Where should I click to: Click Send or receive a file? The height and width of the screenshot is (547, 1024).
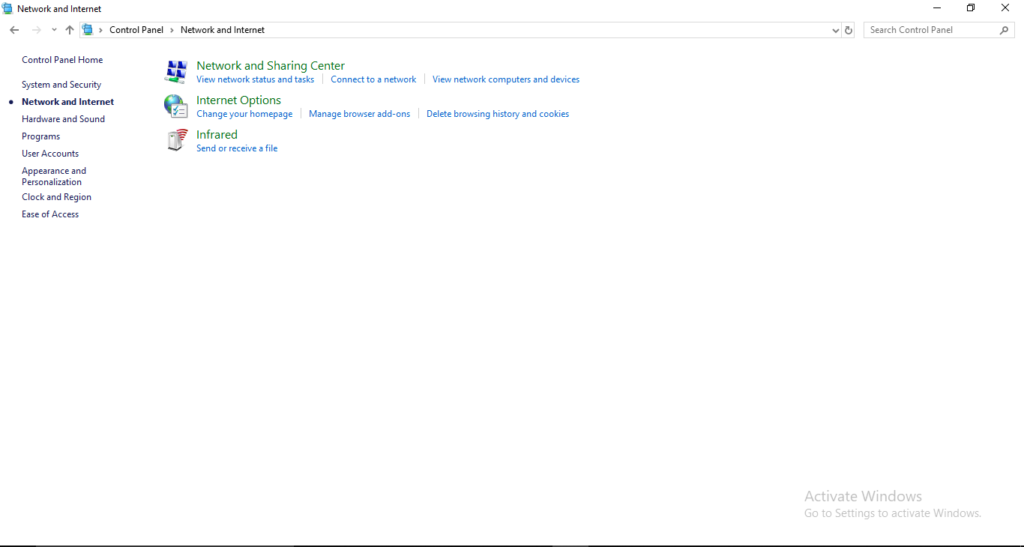(x=237, y=149)
